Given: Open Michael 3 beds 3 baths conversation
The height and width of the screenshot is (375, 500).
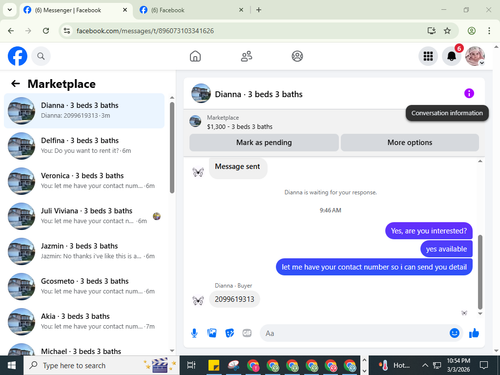Looking at the screenshot, I should pos(84,349).
